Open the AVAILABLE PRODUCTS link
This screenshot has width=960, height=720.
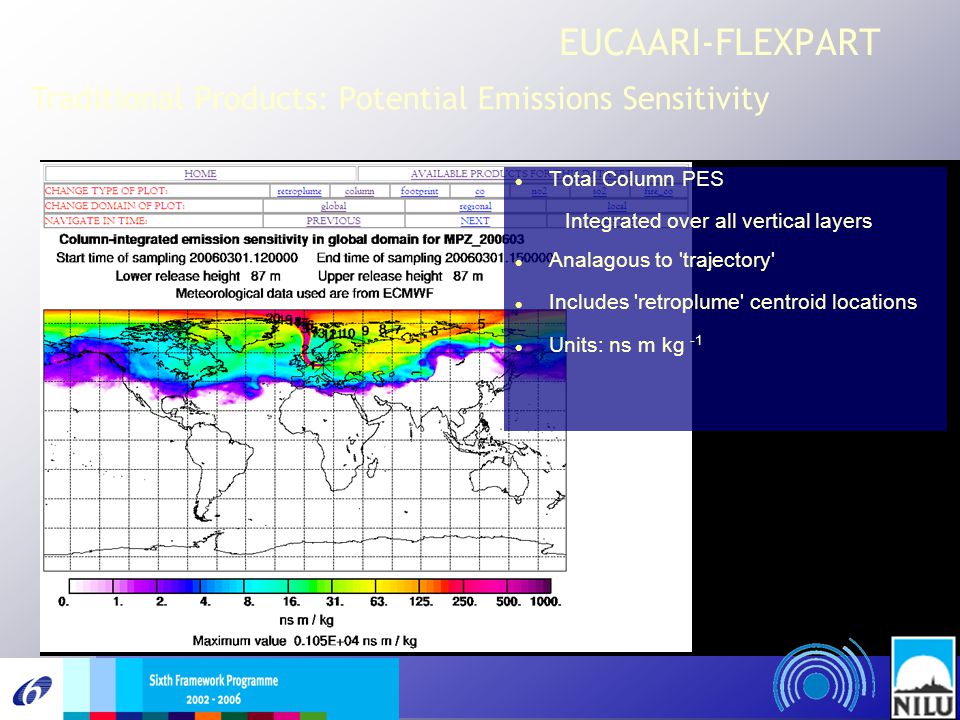pos(519,174)
